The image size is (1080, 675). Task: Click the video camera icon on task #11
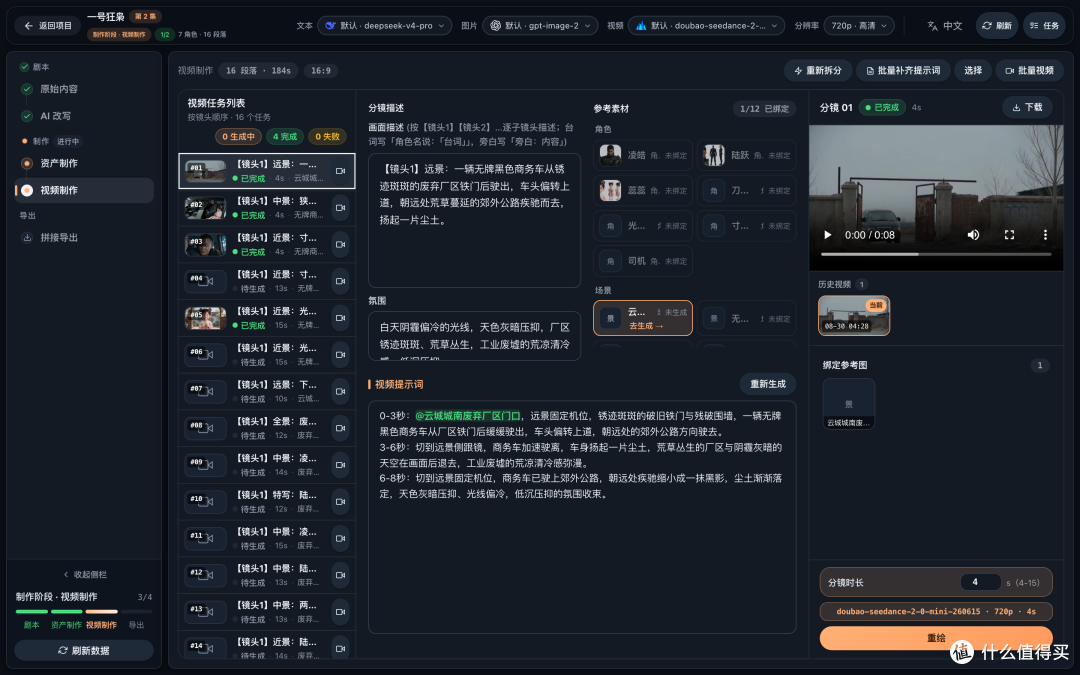tap(340, 538)
